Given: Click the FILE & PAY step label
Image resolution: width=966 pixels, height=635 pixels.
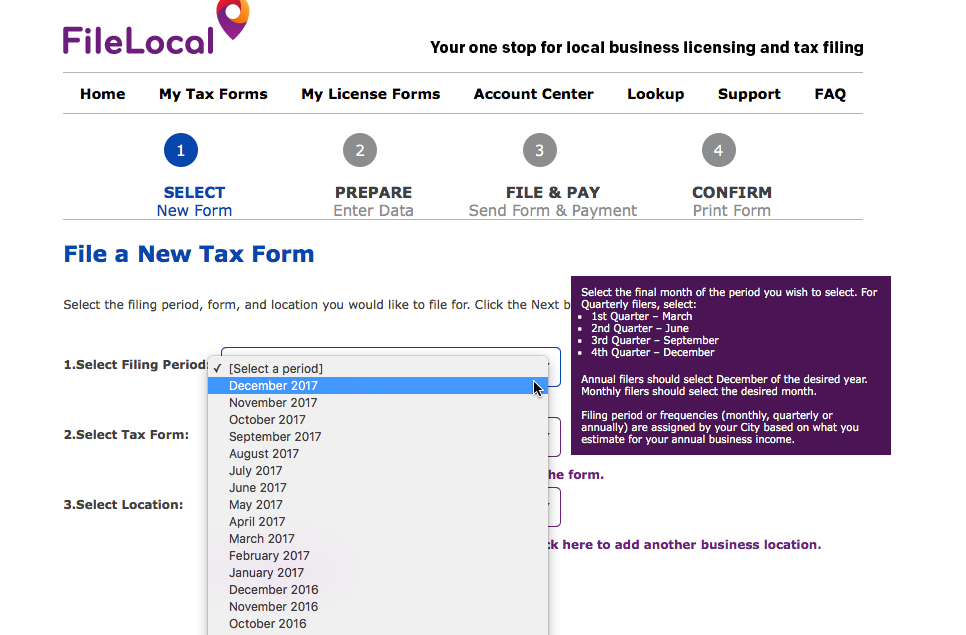Looking at the screenshot, I should click(x=553, y=201).
